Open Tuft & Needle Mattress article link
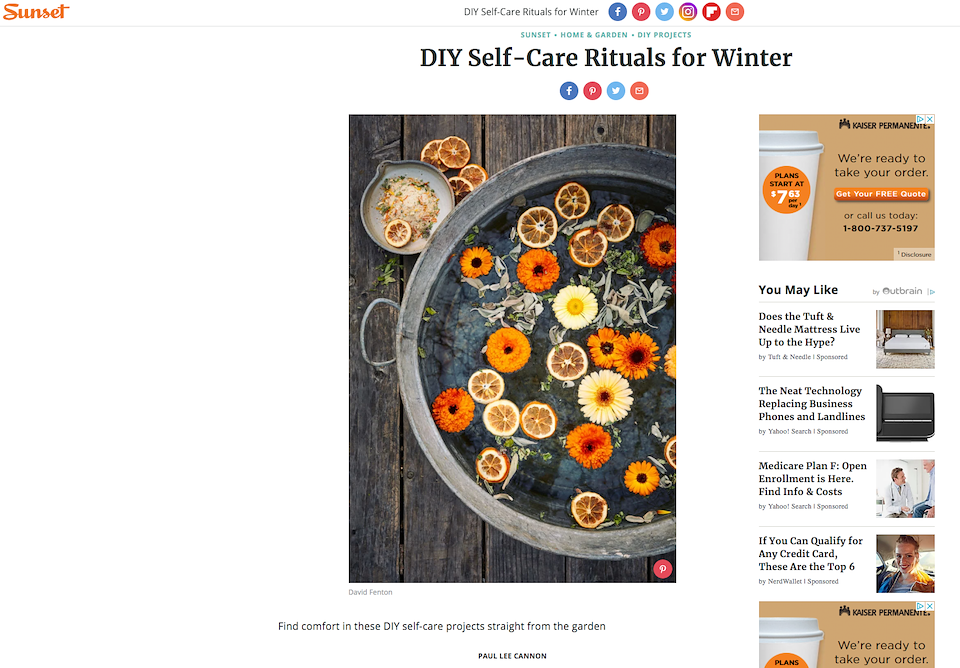Viewport: 960px width, 668px height. (809, 329)
